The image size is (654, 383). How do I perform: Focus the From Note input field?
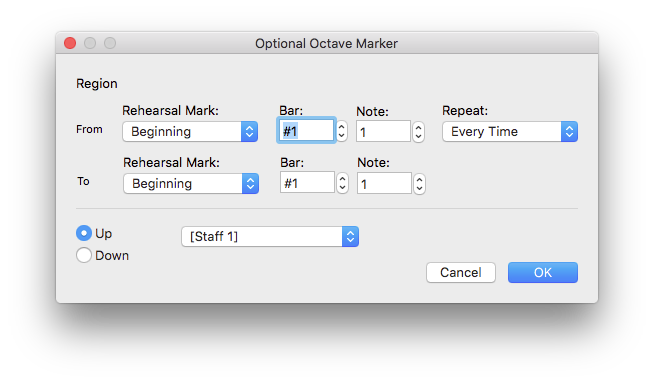pos(383,131)
